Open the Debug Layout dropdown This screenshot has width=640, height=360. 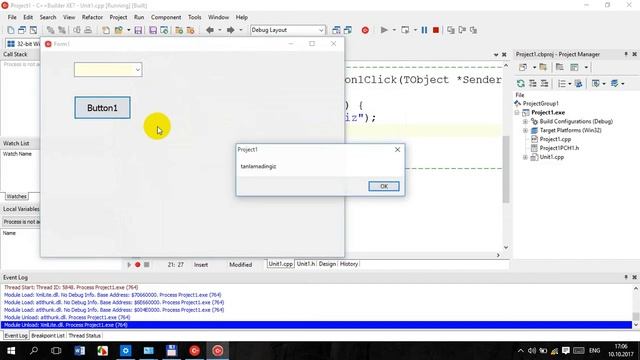321,30
